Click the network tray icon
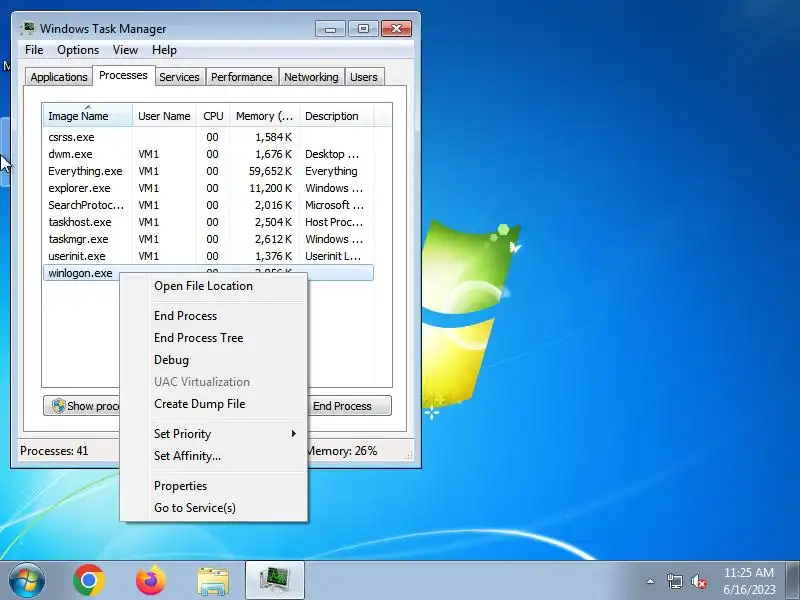This screenshot has width=800, height=600. point(674,581)
